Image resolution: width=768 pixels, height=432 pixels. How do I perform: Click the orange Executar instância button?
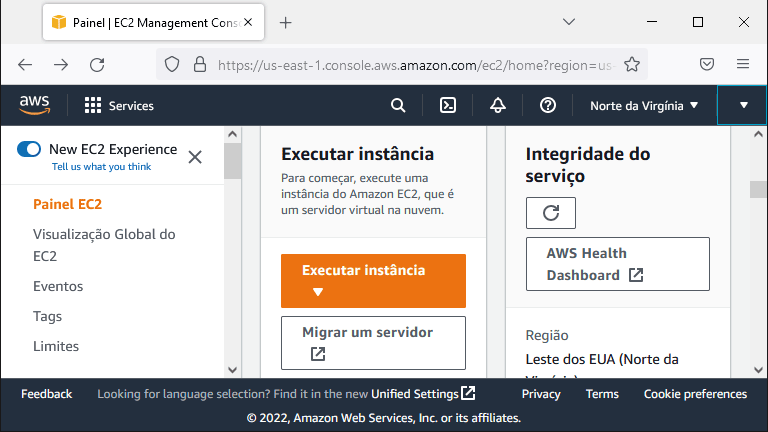[373, 281]
